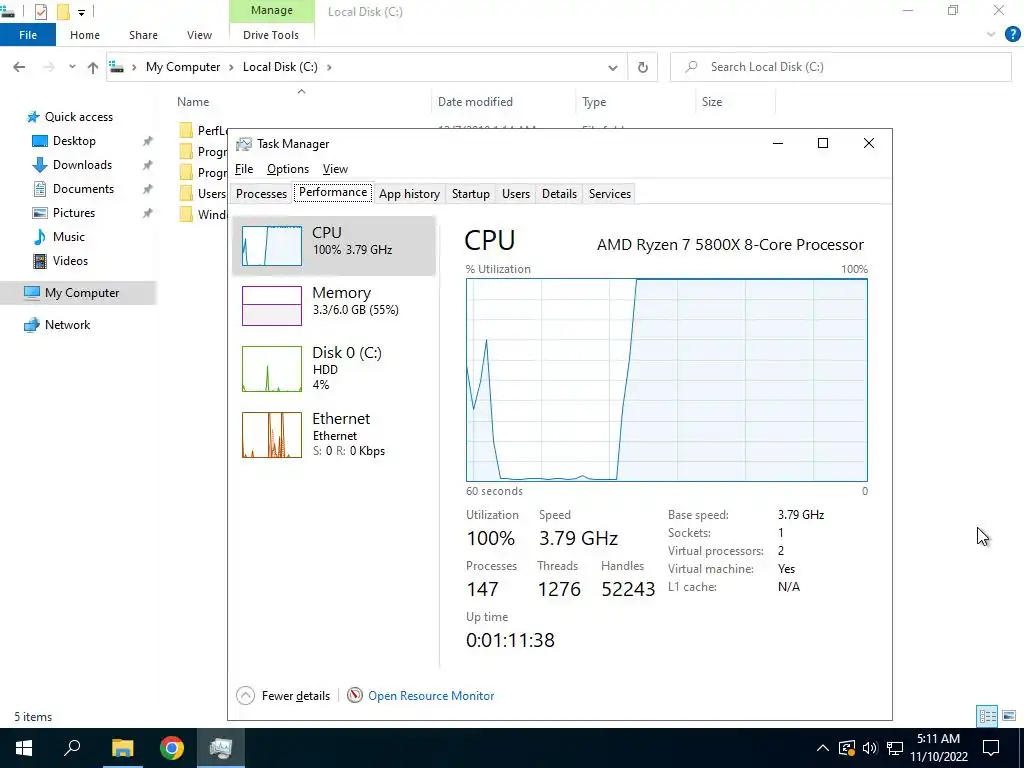Open Pictures in the navigation pane
The image size is (1024, 768).
point(74,213)
